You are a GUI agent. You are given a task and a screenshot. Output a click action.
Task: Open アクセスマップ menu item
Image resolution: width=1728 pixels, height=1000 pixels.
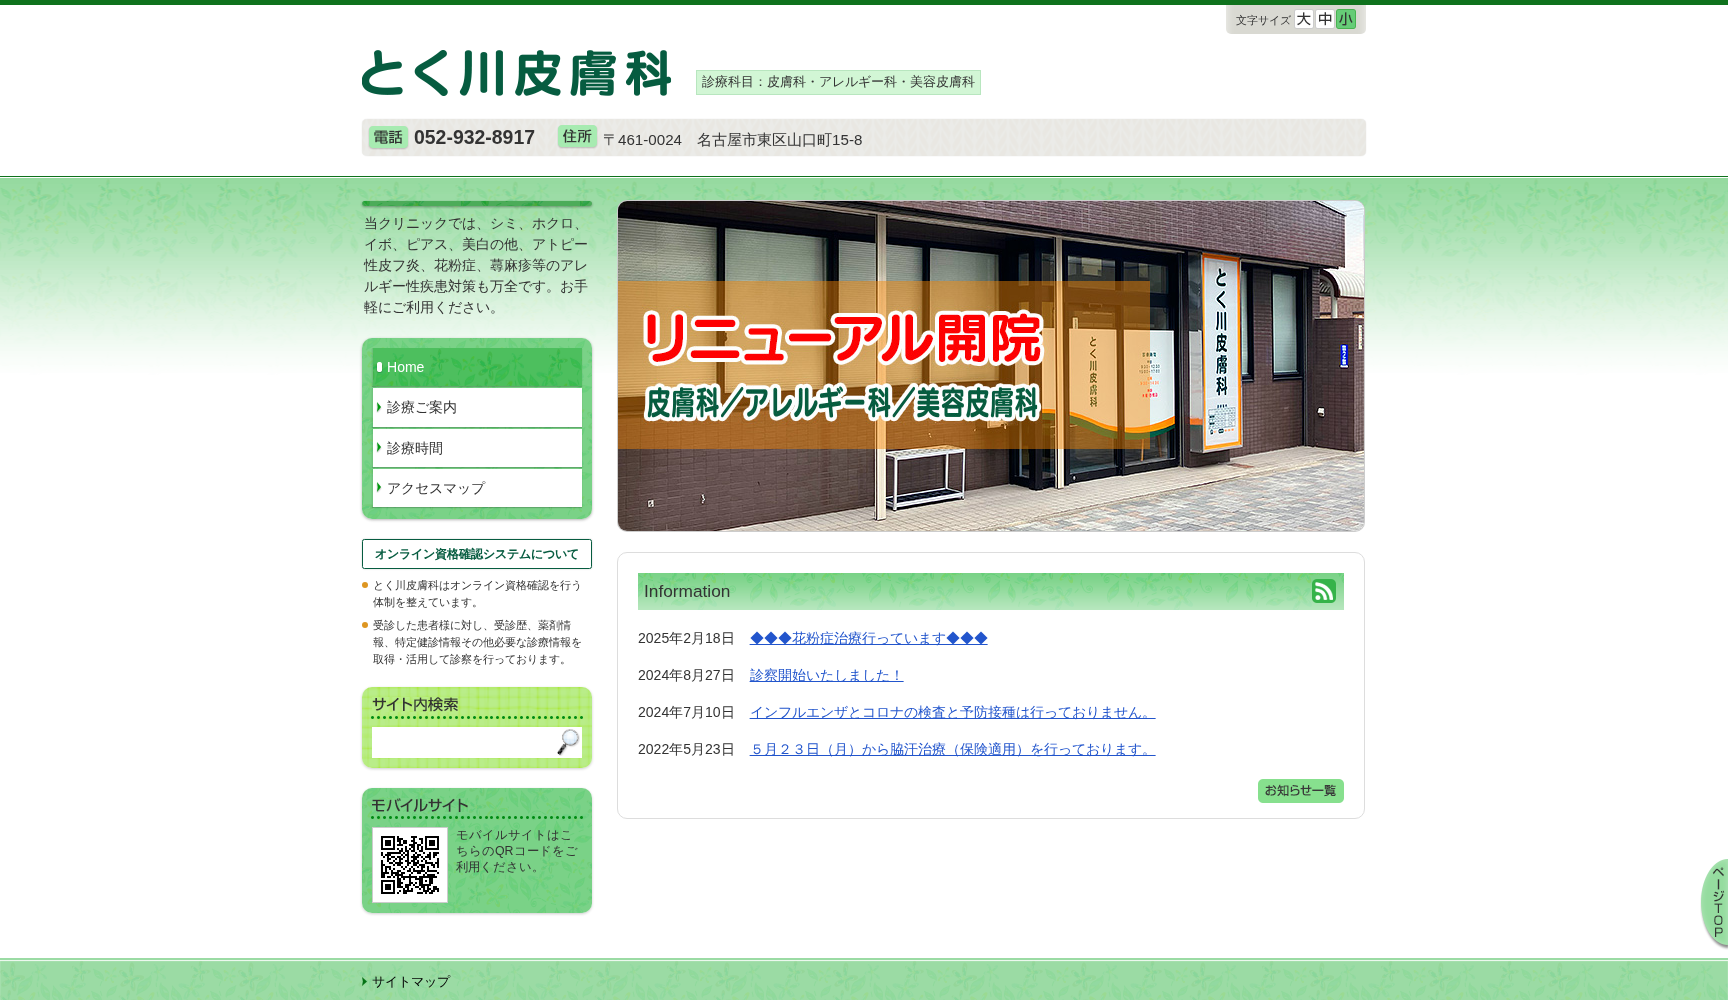(477, 488)
